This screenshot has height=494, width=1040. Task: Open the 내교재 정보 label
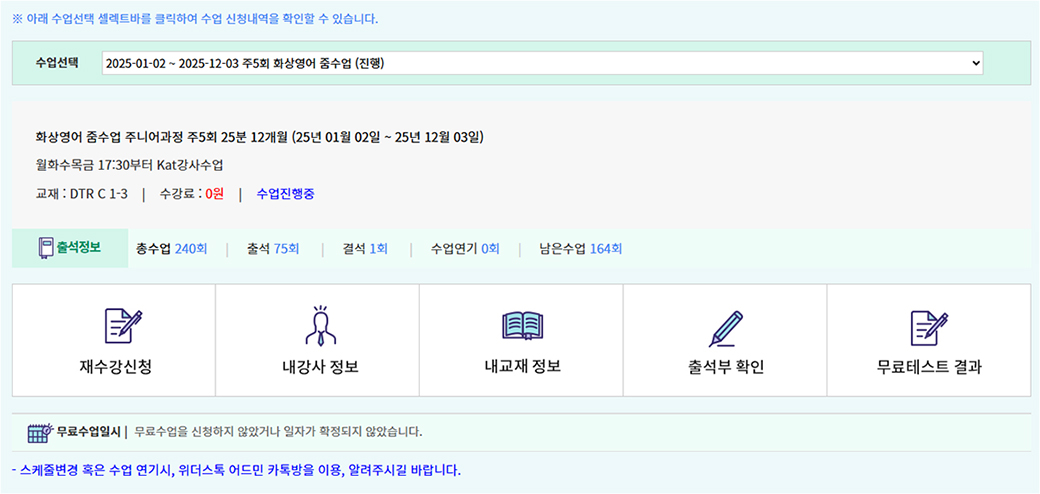[523, 367]
